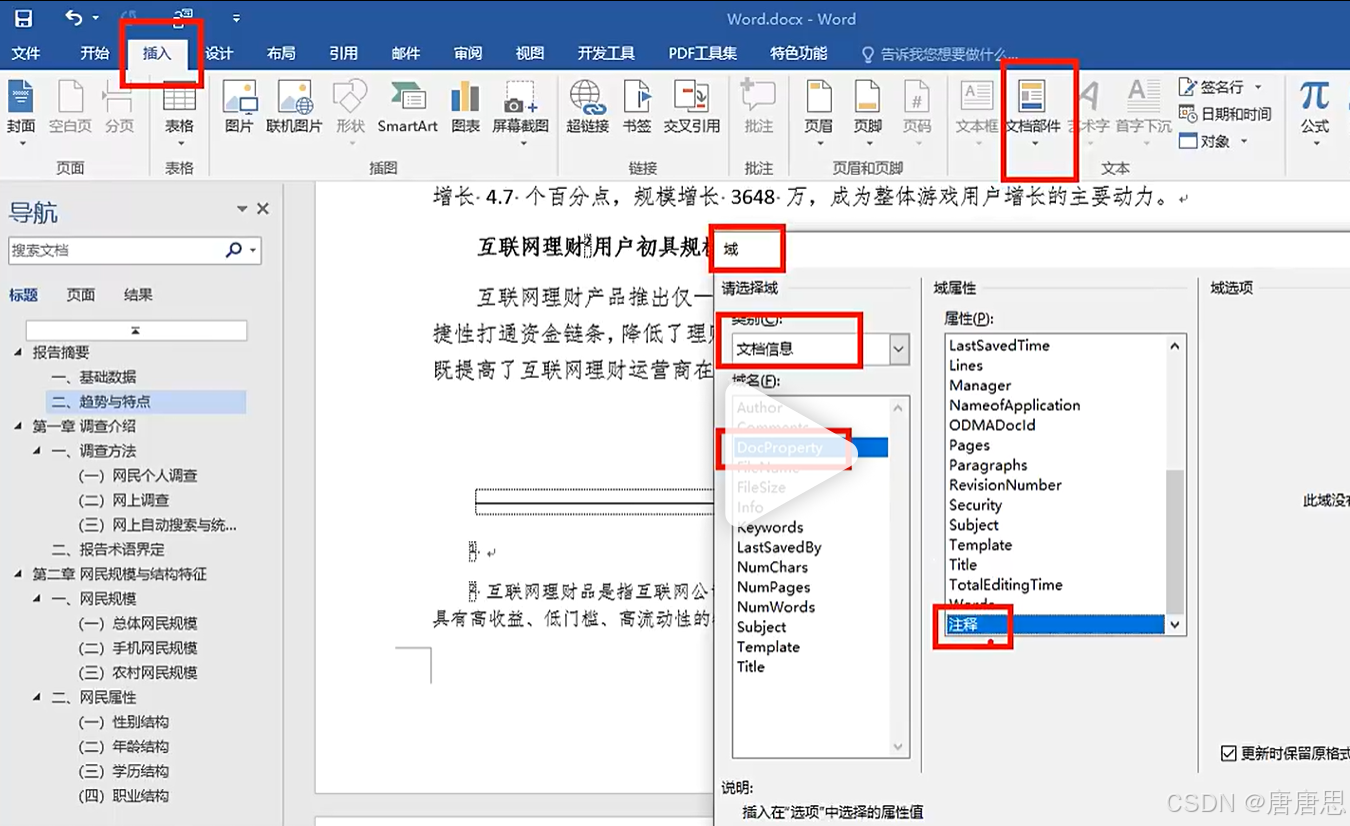Switch to the 开始 (Home) tab
The width and height of the screenshot is (1350, 826).
point(95,53)
